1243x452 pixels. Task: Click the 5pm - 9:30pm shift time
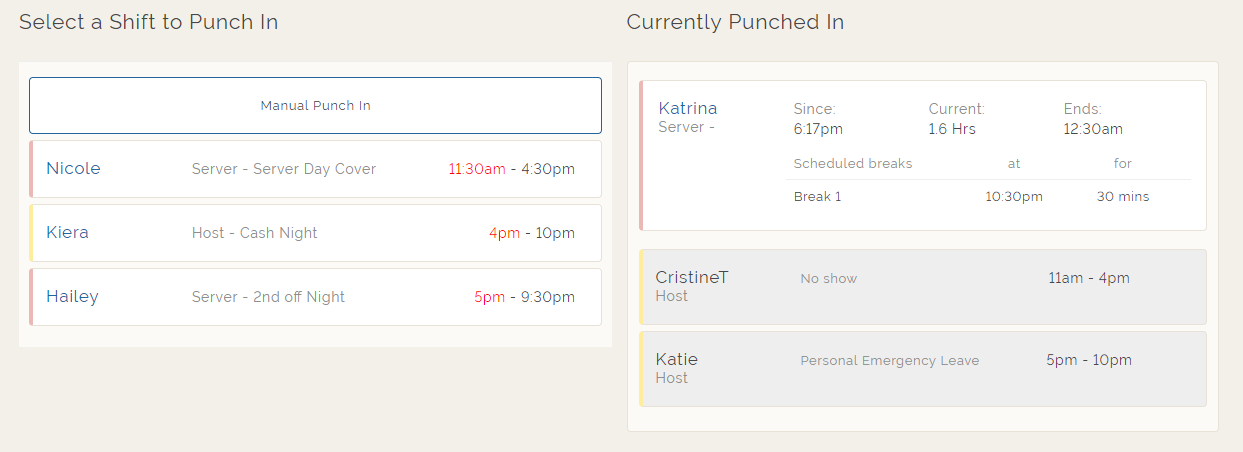tap(524, 297)
